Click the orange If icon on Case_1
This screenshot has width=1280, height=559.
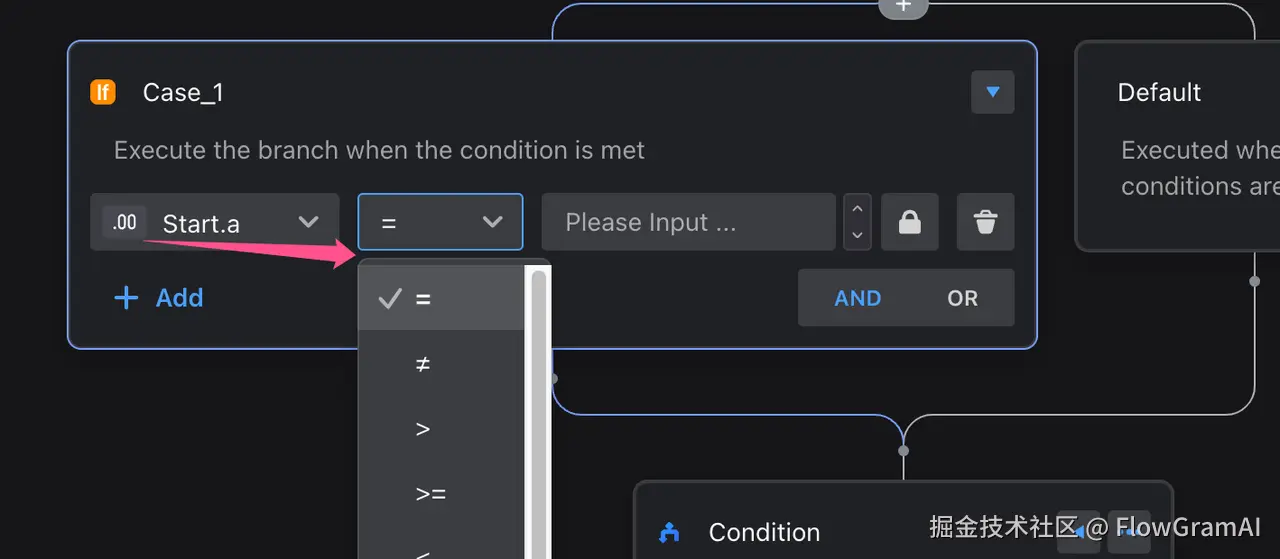[103, 93]
